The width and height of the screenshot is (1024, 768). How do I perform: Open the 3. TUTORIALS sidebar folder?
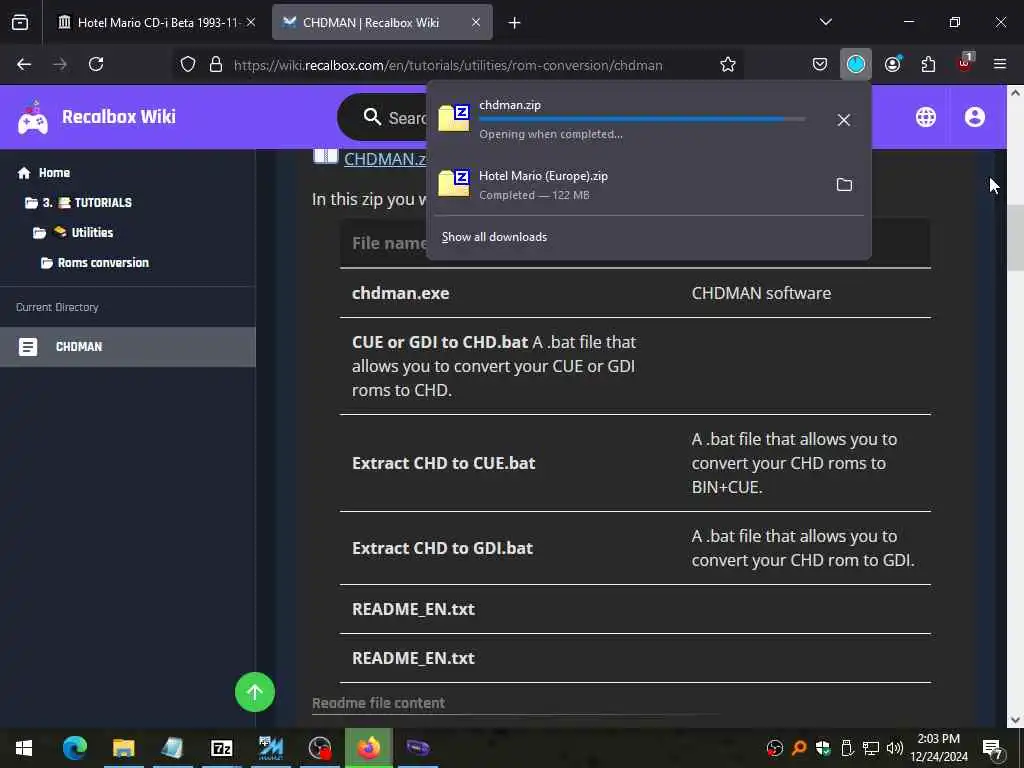[78, 202]
